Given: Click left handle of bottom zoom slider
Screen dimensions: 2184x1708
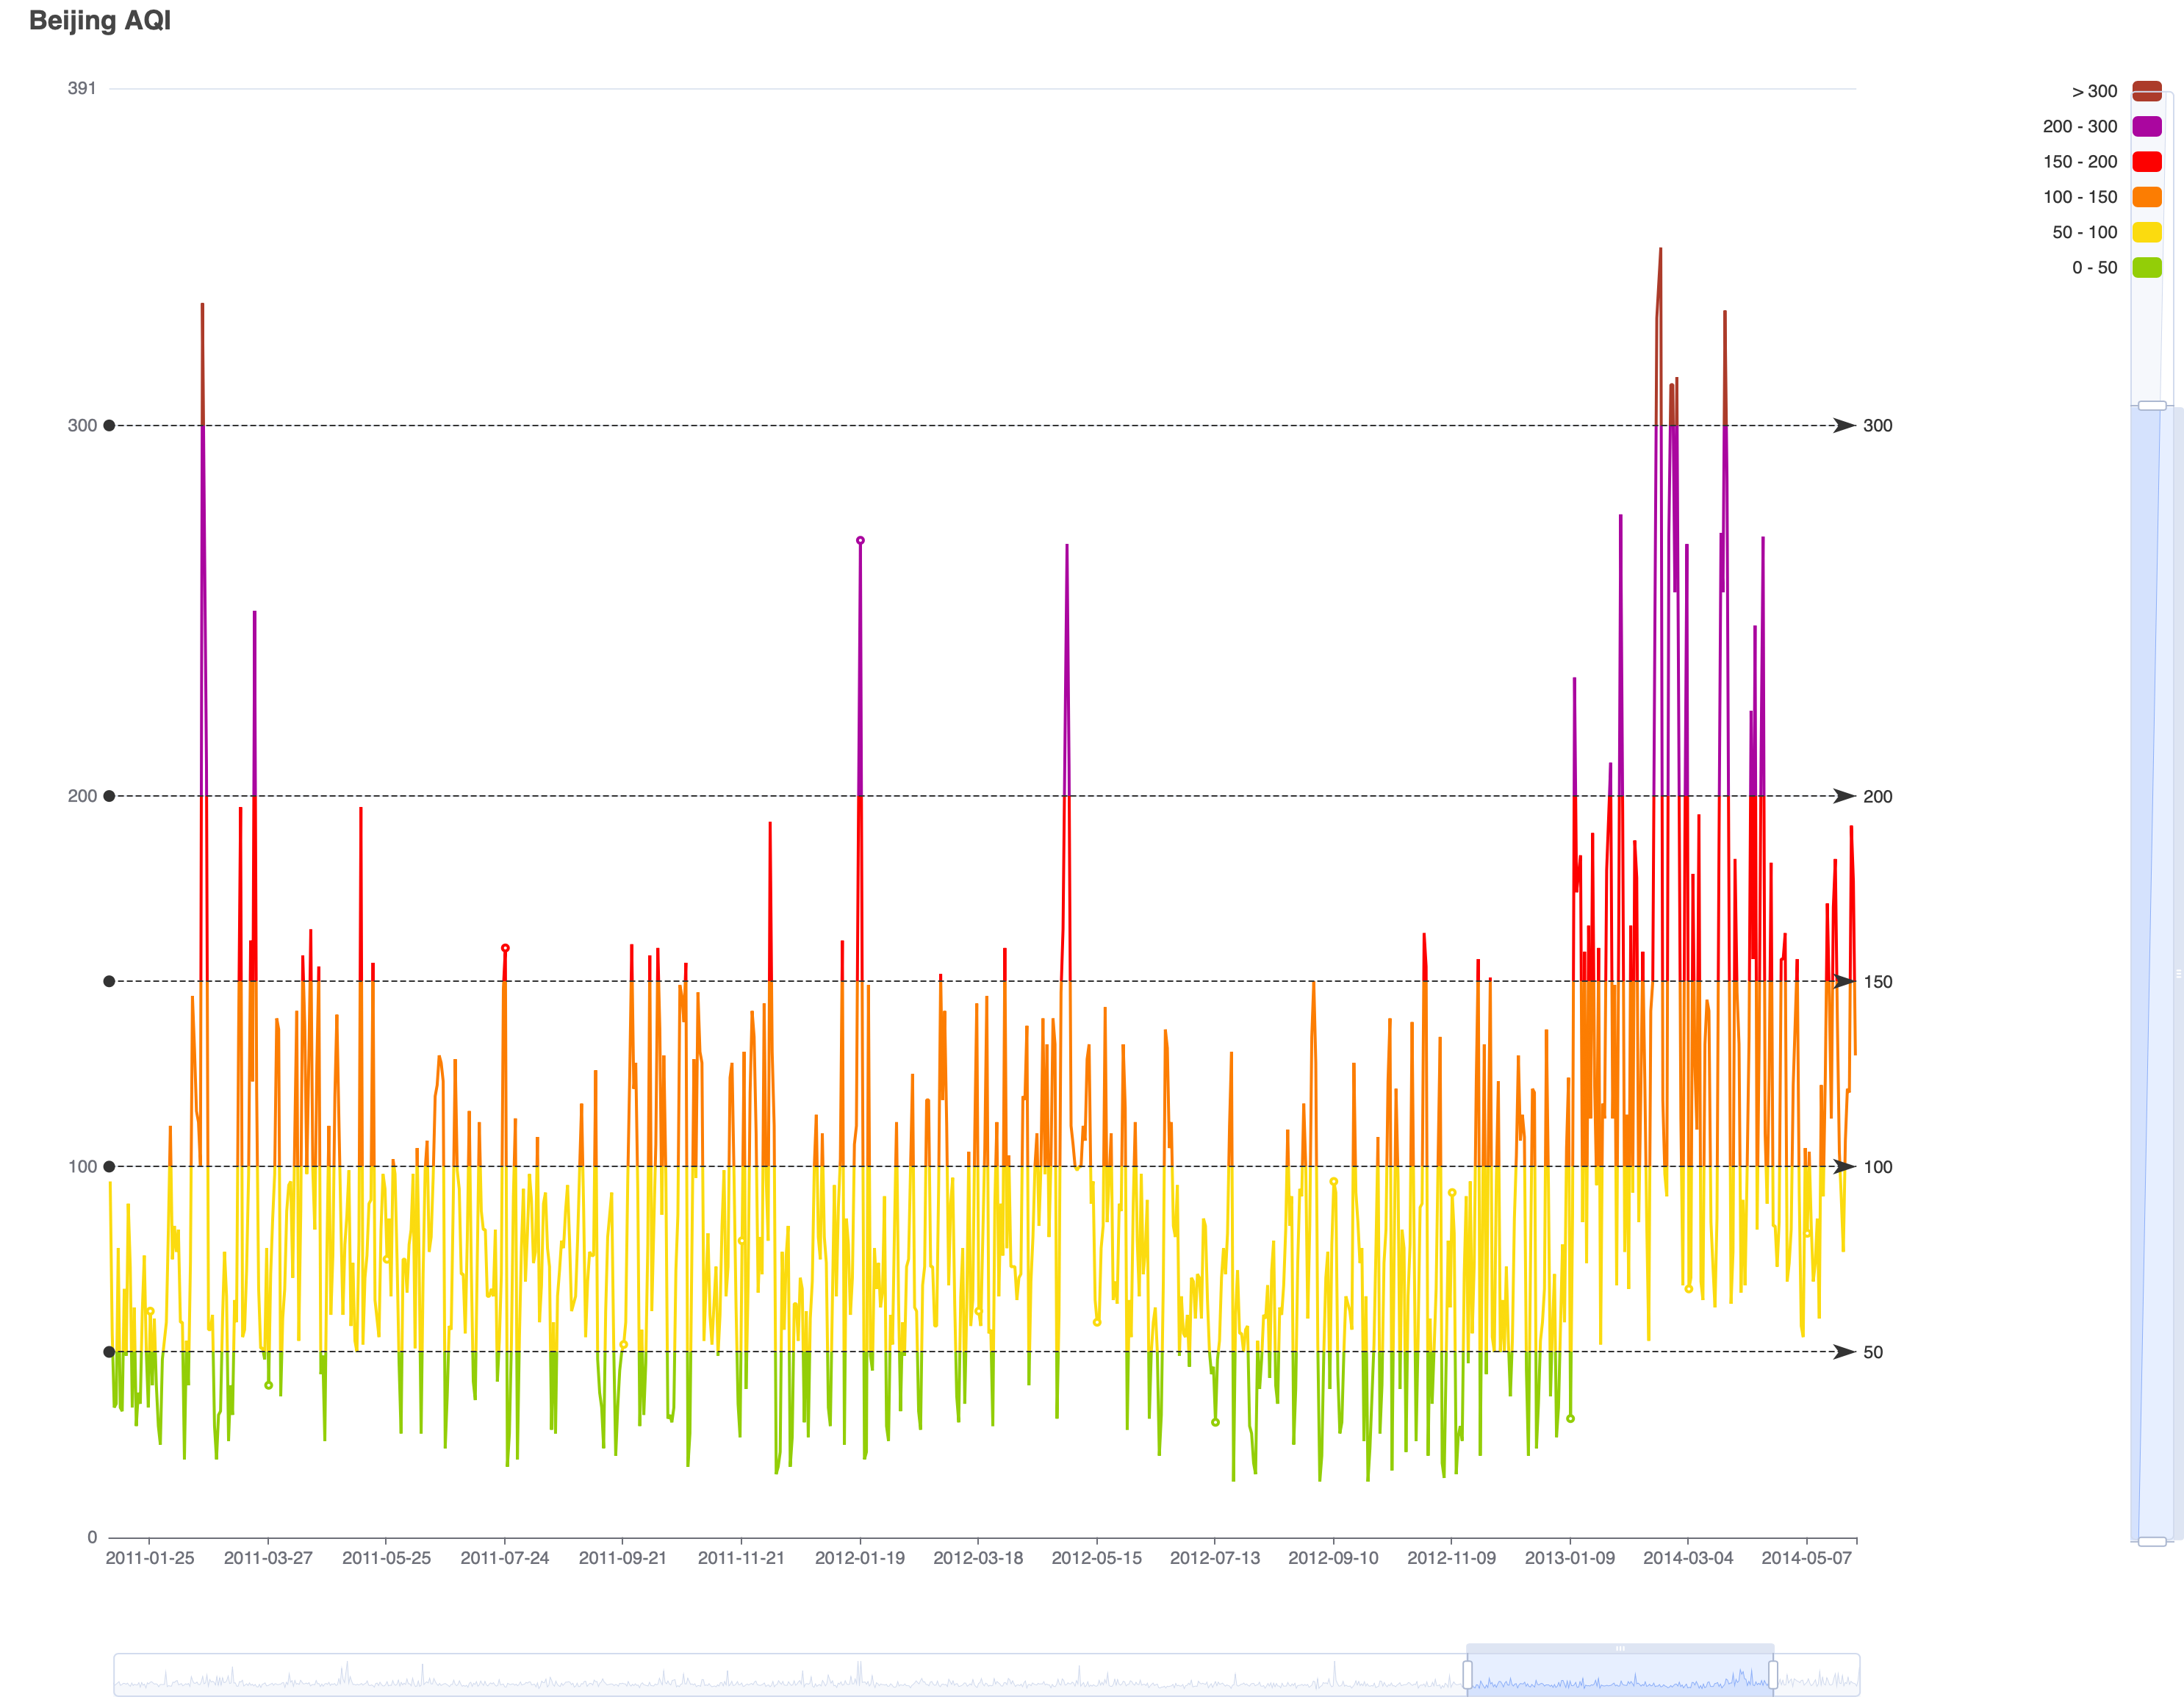Looking at the screenshot, I should 1467,1674.
